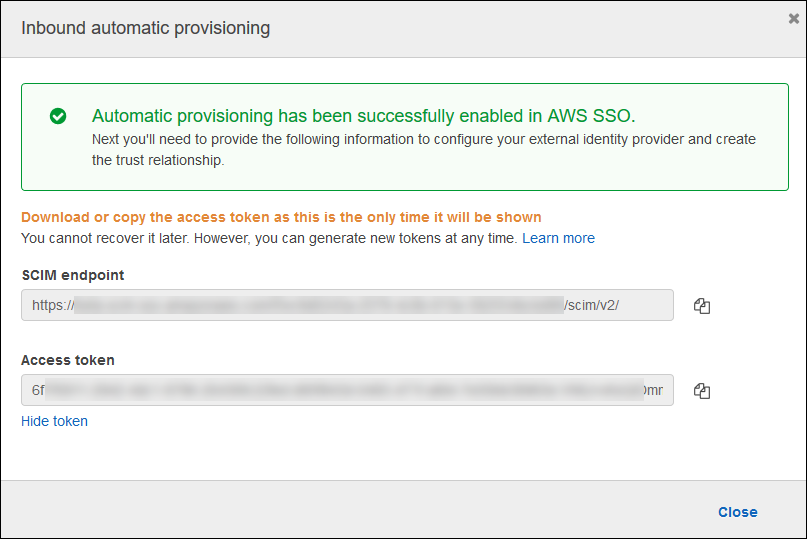Click the SCIM endpoint label

click(72, 275)
